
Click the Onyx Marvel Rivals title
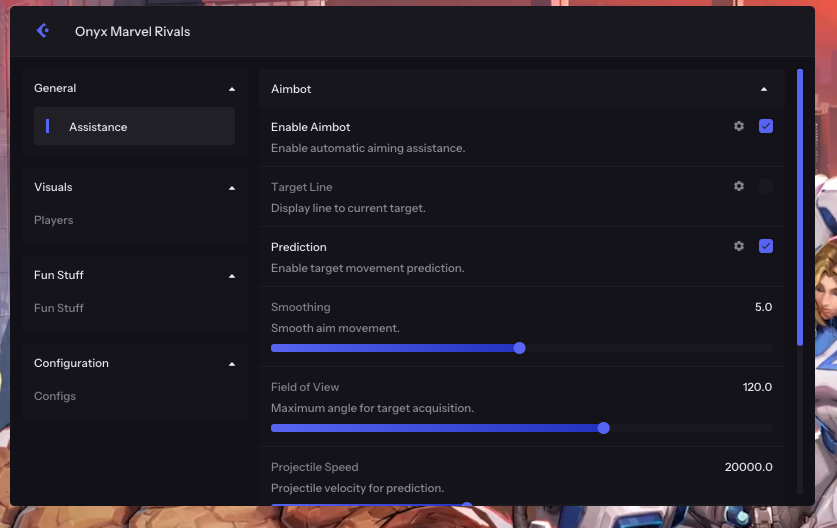132,31
